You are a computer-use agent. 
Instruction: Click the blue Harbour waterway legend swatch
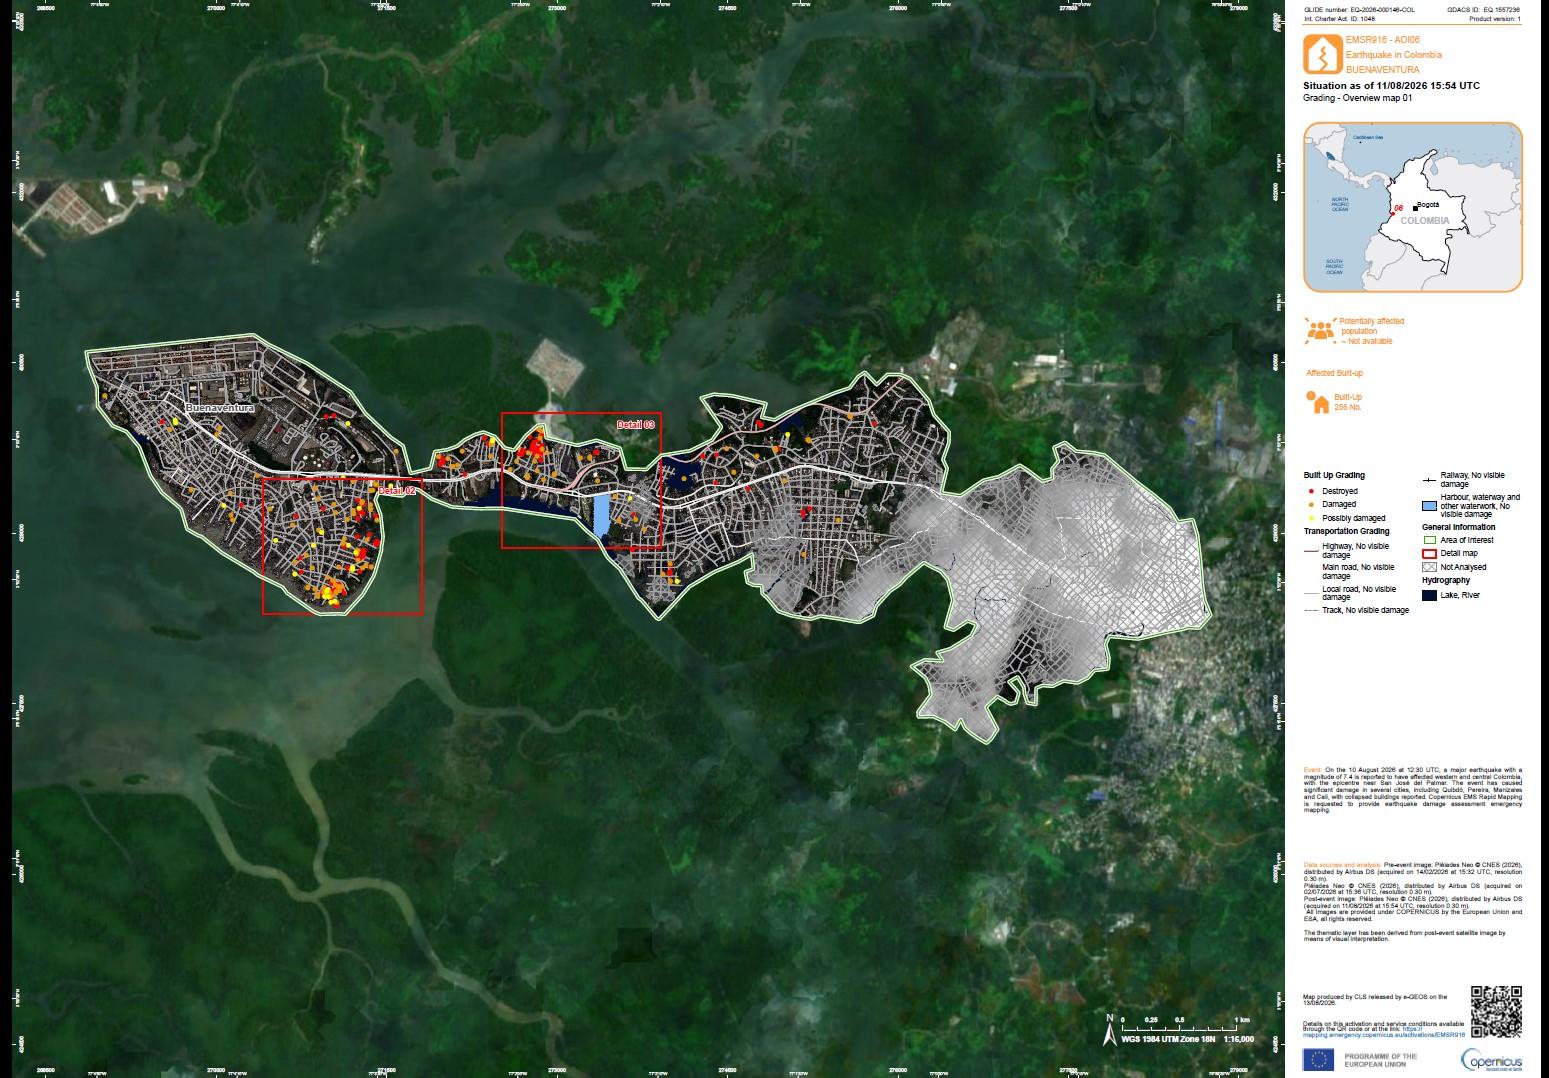(1428, 505)
